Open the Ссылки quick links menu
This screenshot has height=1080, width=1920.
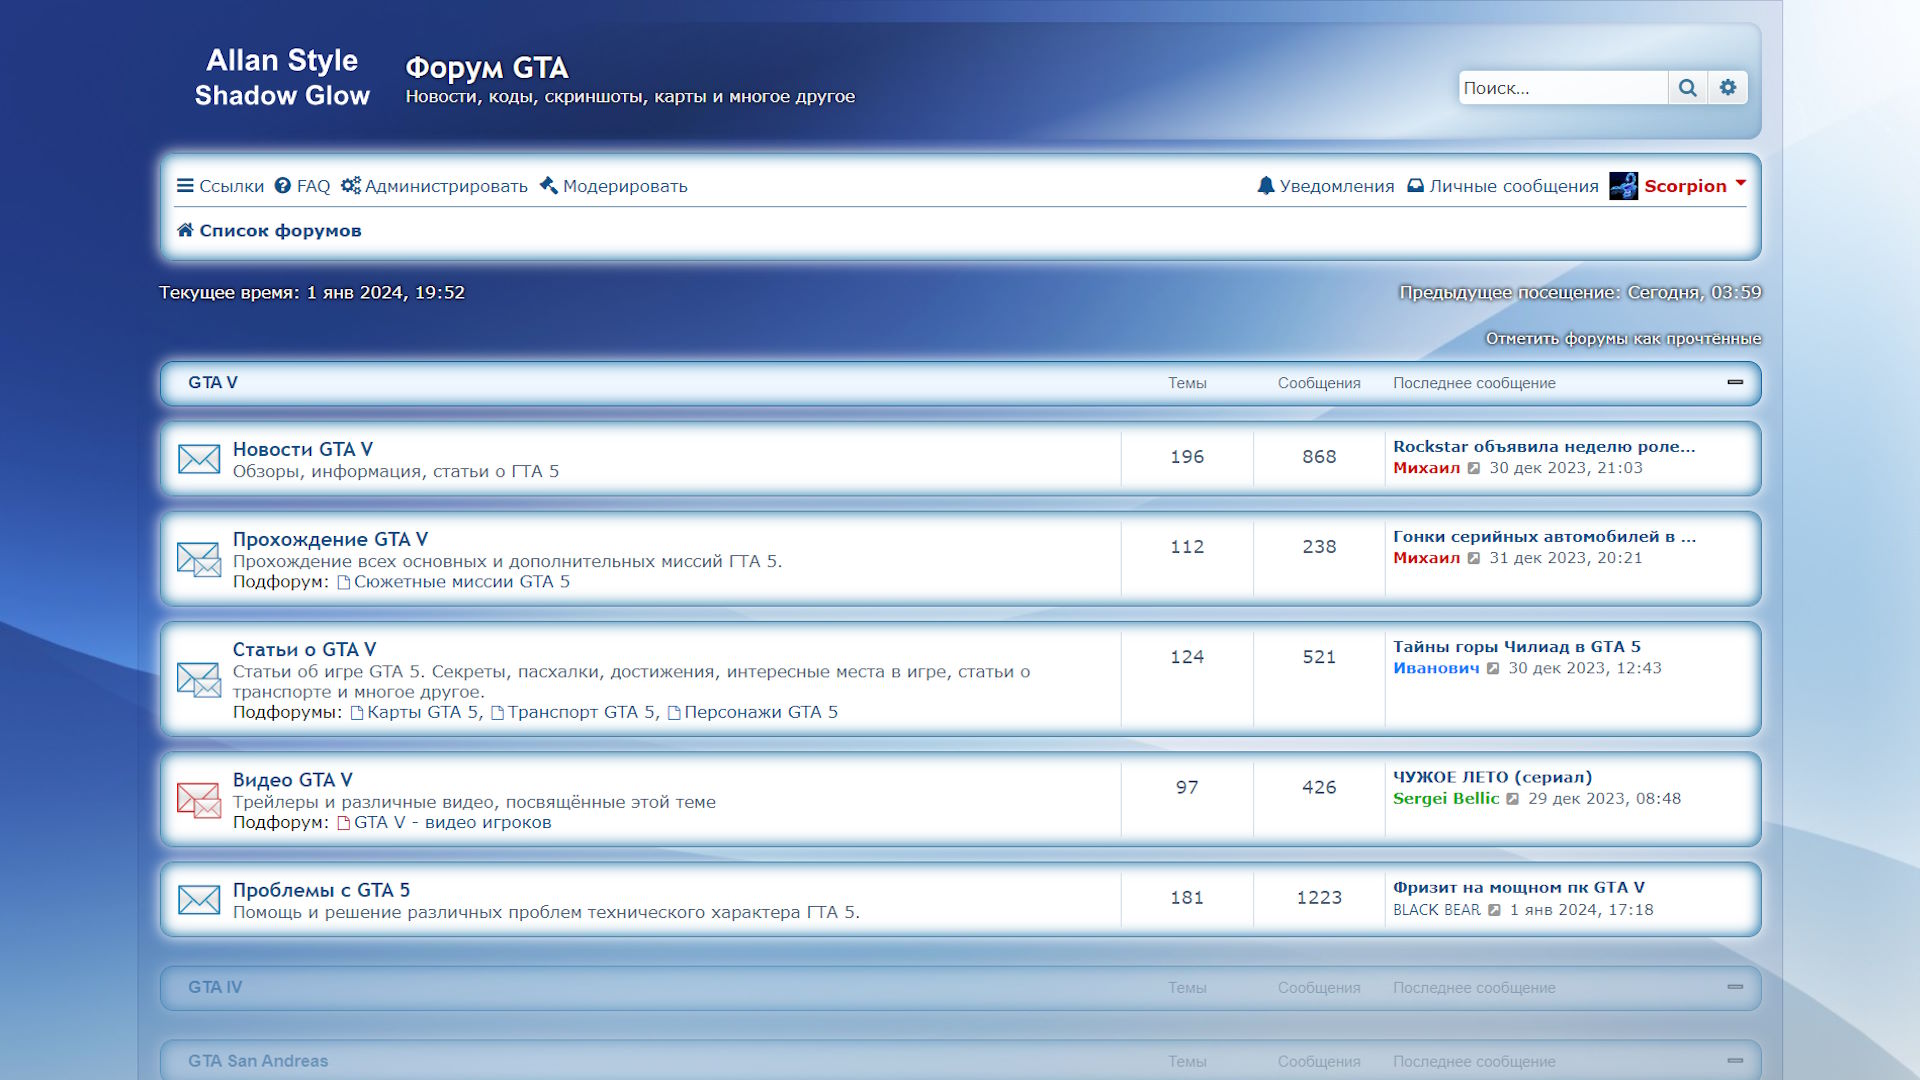220,186
